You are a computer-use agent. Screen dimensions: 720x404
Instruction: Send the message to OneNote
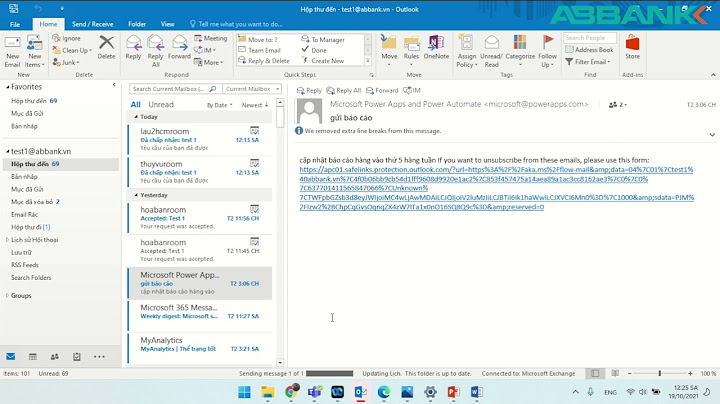coord(436,48)
